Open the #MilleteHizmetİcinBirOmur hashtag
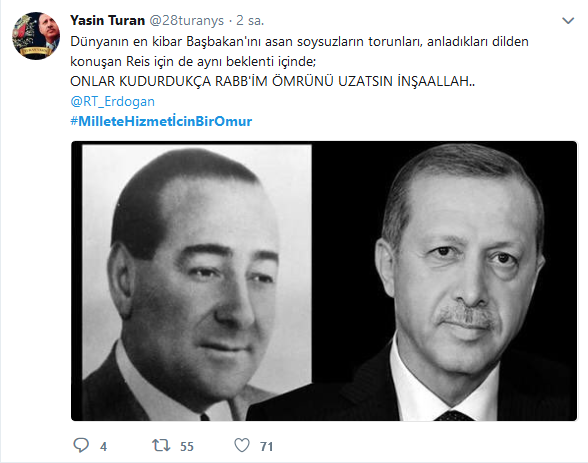This screenshot has width=588, height=463. click(161, 121)
